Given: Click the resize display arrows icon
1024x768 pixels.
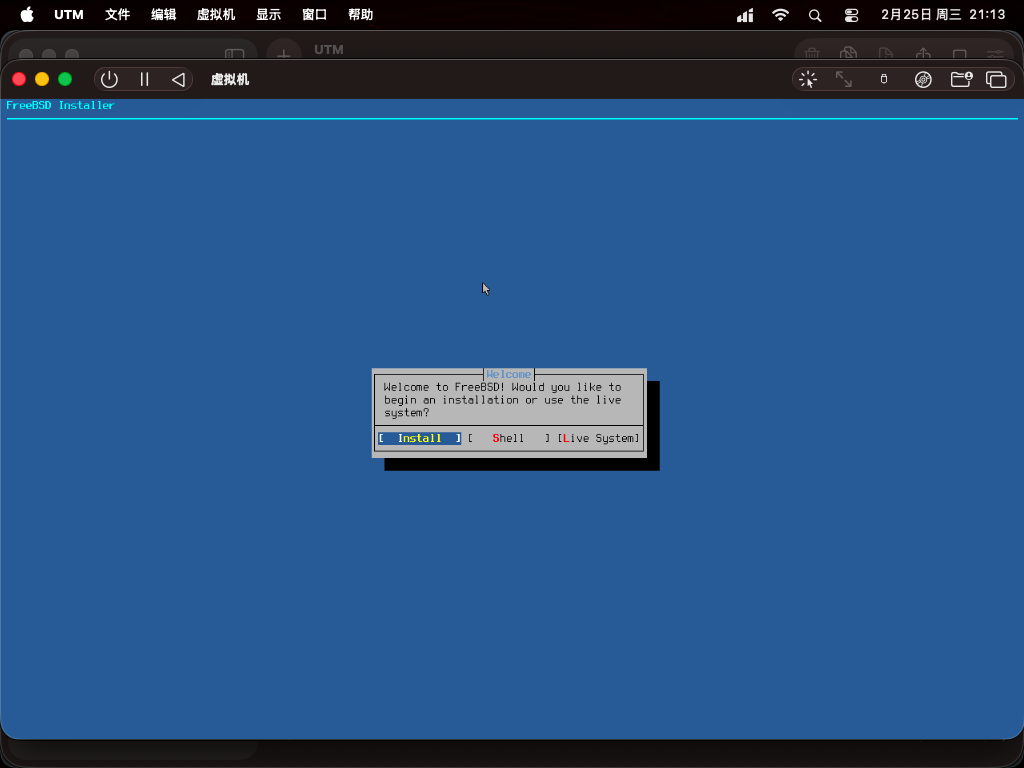Looking at the screenshot, I should (x=844, y=80).
